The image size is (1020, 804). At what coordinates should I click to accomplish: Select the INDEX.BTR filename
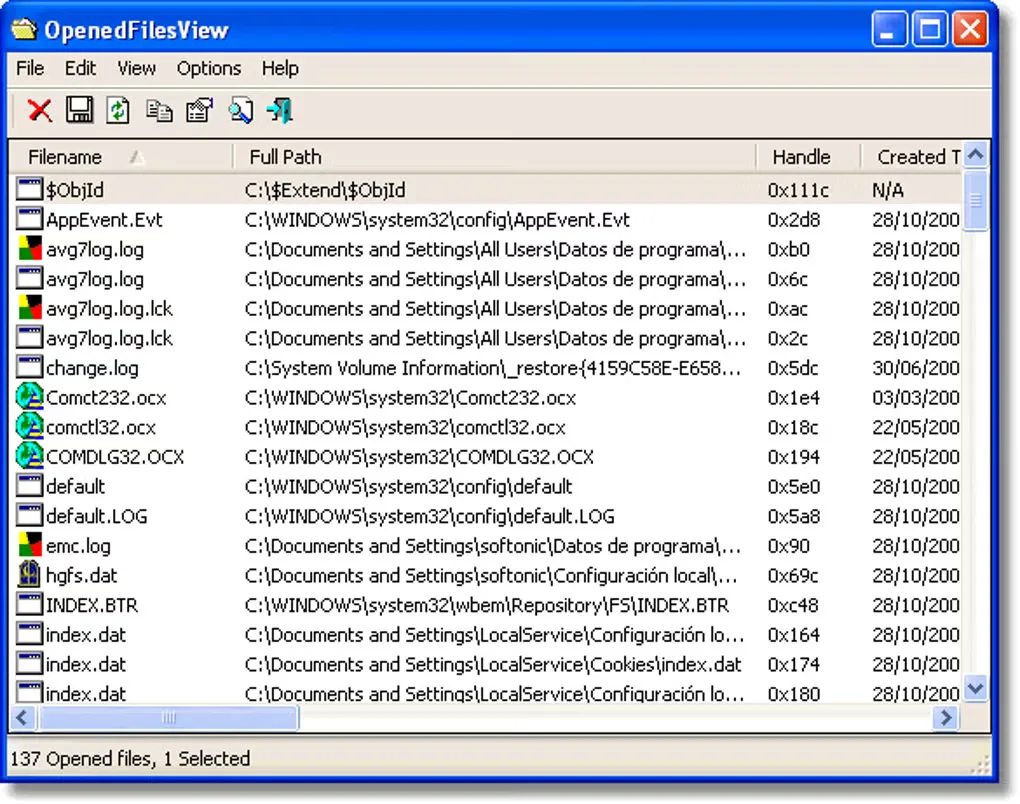point(92,606)
